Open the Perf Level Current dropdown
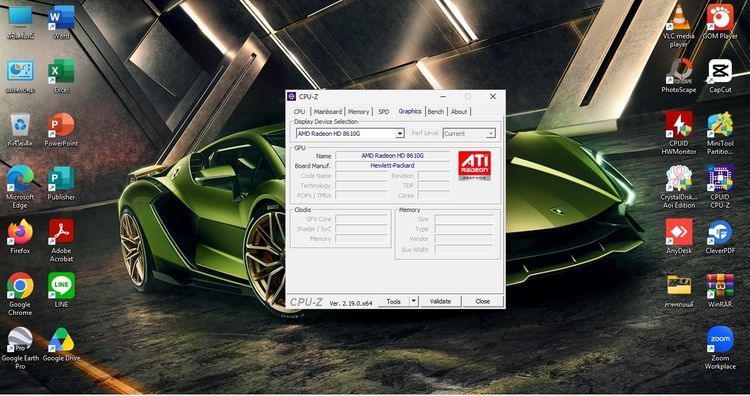The image size is (750, 396). pos(491,134)
